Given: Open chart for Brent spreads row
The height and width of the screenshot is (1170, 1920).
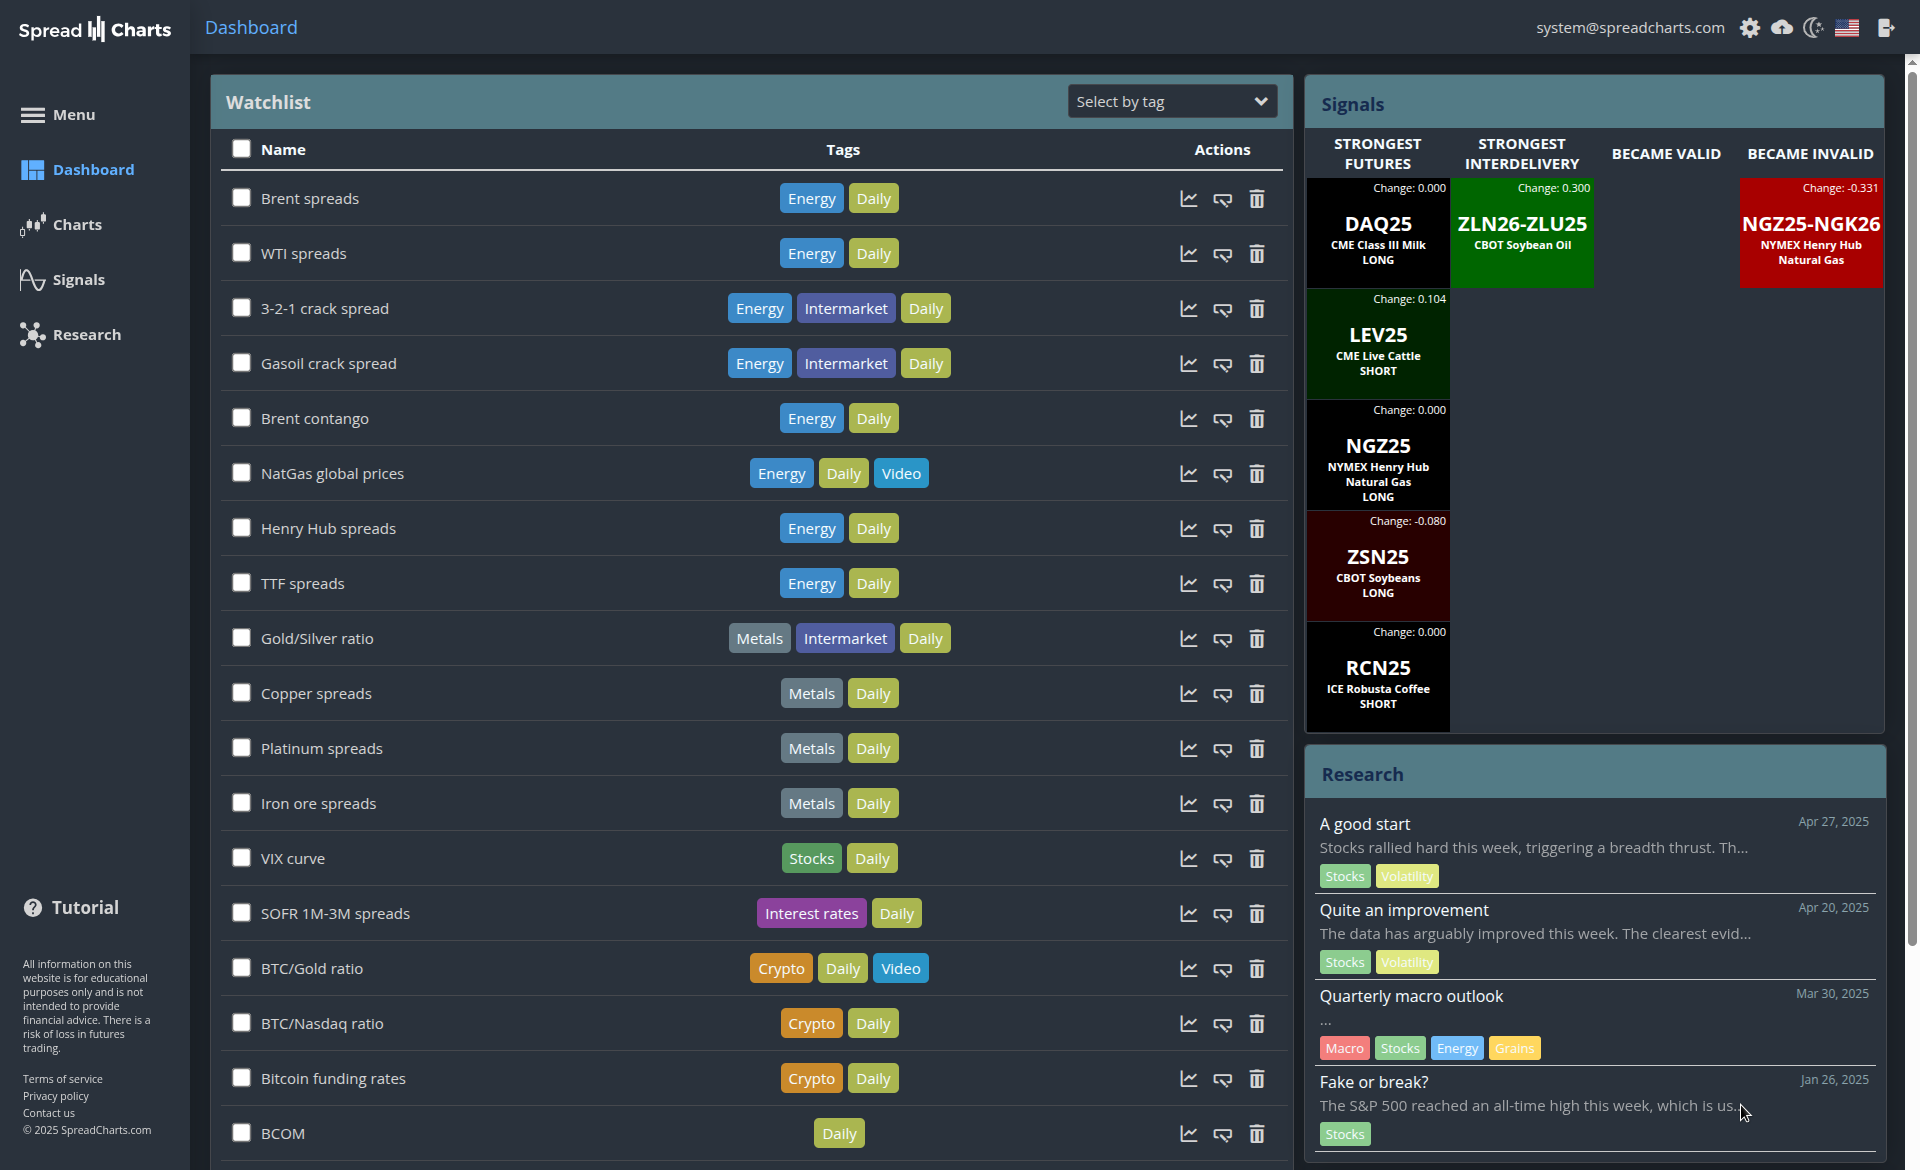Looking at the screenshot, I should (x=1189, y=199).
